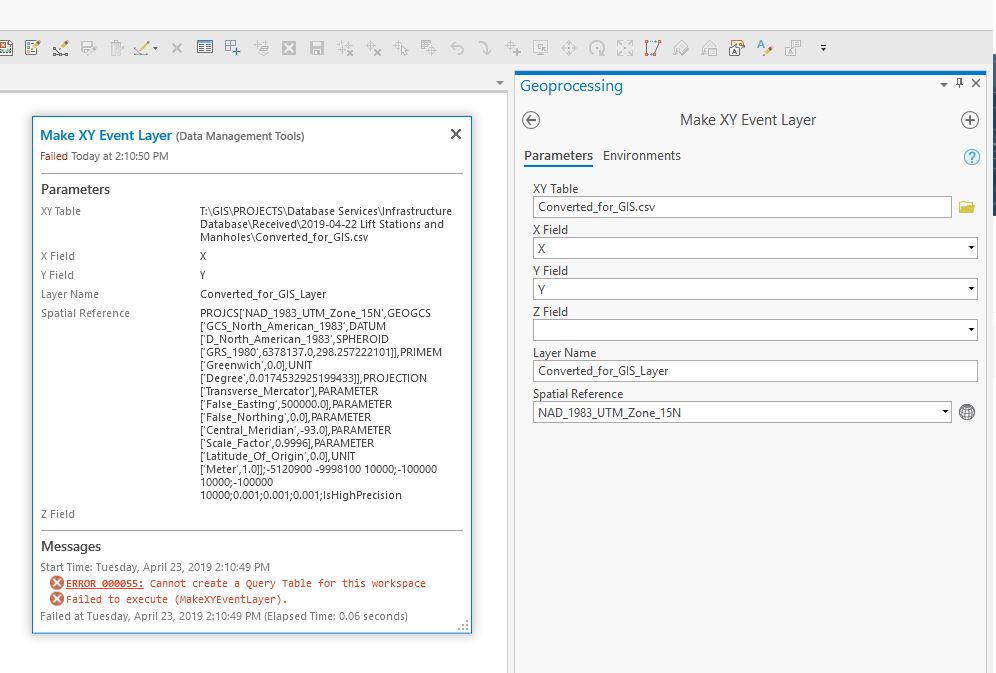Click the greyed-out save edits arrow icon
This screenshot has height=673, width=996.
(x=88, y=48)
